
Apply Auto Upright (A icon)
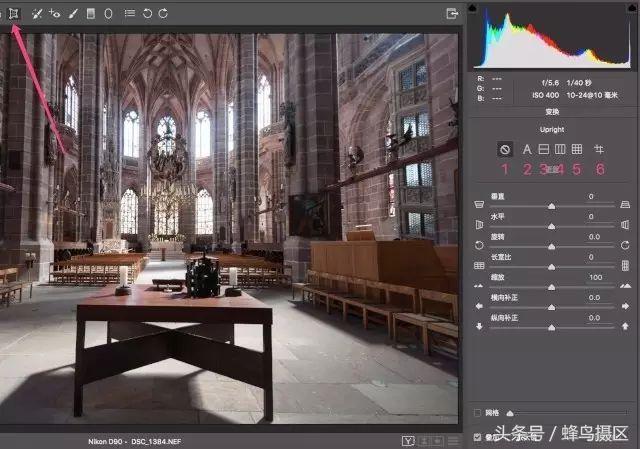pyautogui.click(x=527, y=149)
